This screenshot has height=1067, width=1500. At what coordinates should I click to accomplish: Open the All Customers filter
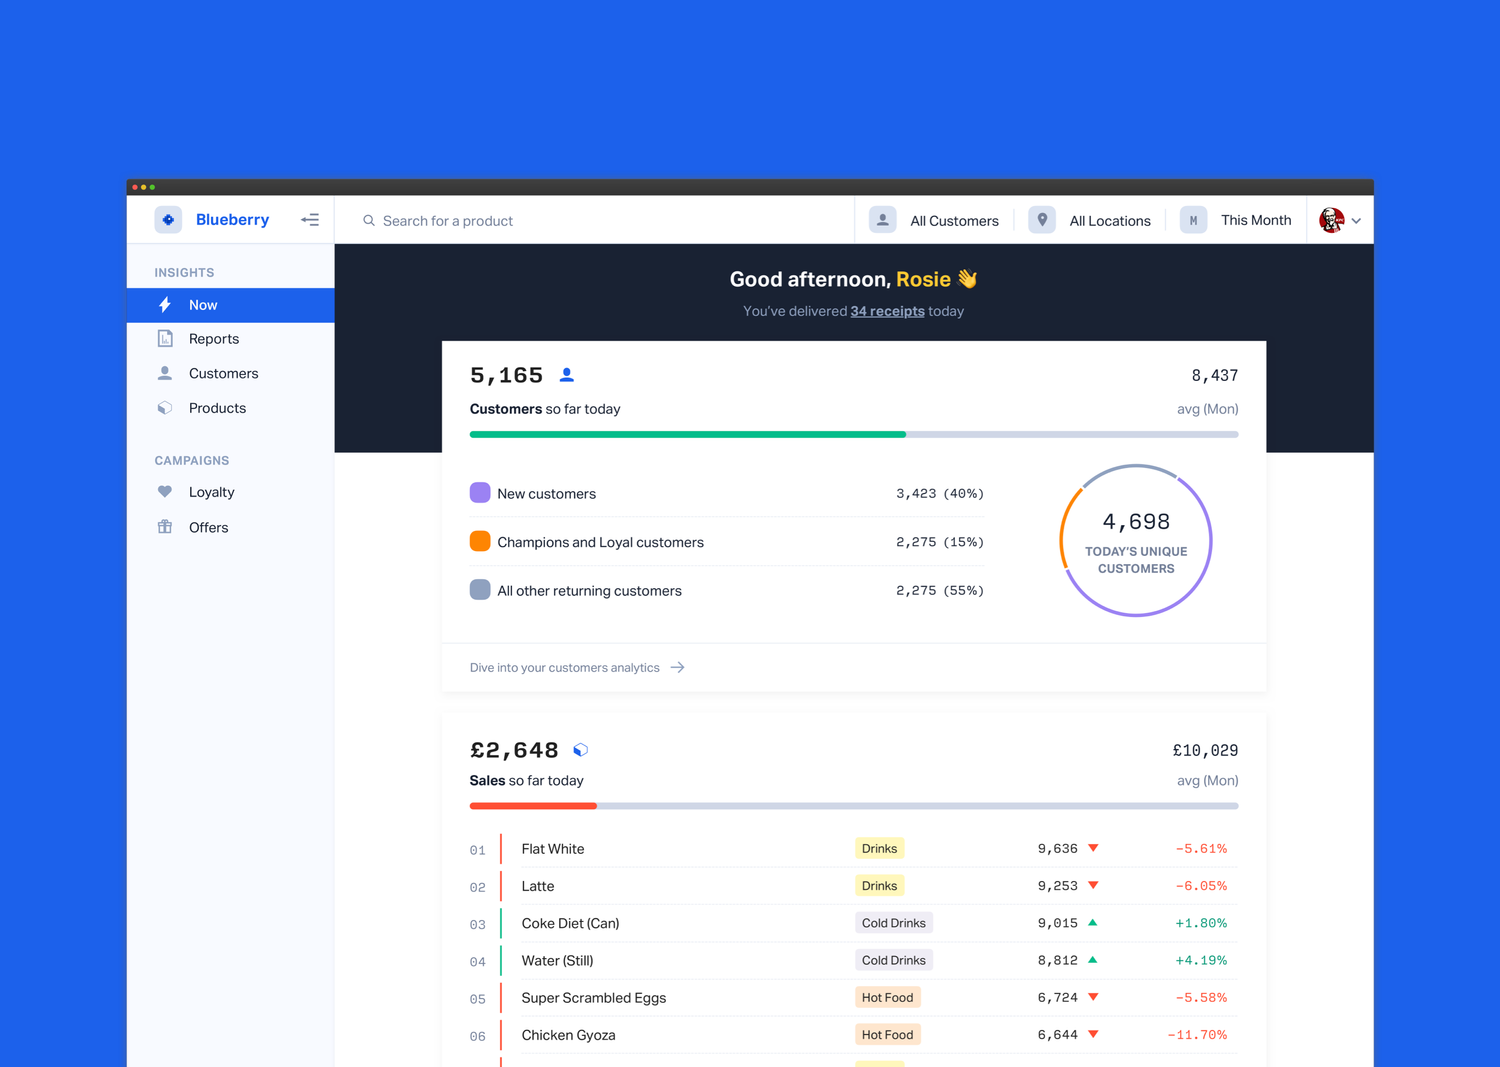coord(934,220)
